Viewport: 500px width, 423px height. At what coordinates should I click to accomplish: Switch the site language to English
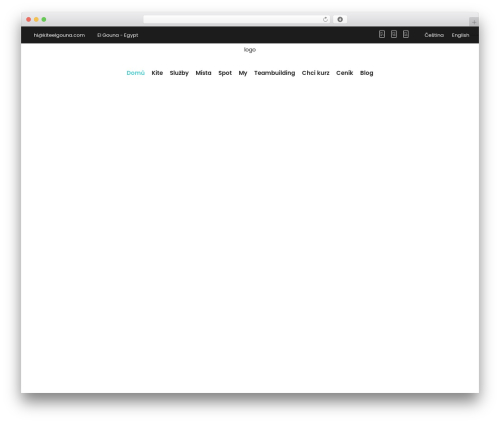point(460,35)
